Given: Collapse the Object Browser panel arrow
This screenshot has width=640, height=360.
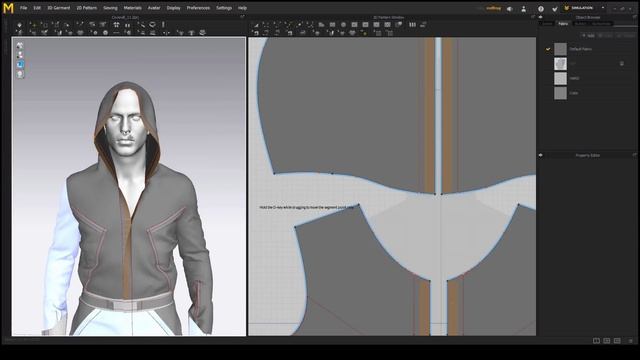Looking at the screenshot, I should tap(541, 18).
